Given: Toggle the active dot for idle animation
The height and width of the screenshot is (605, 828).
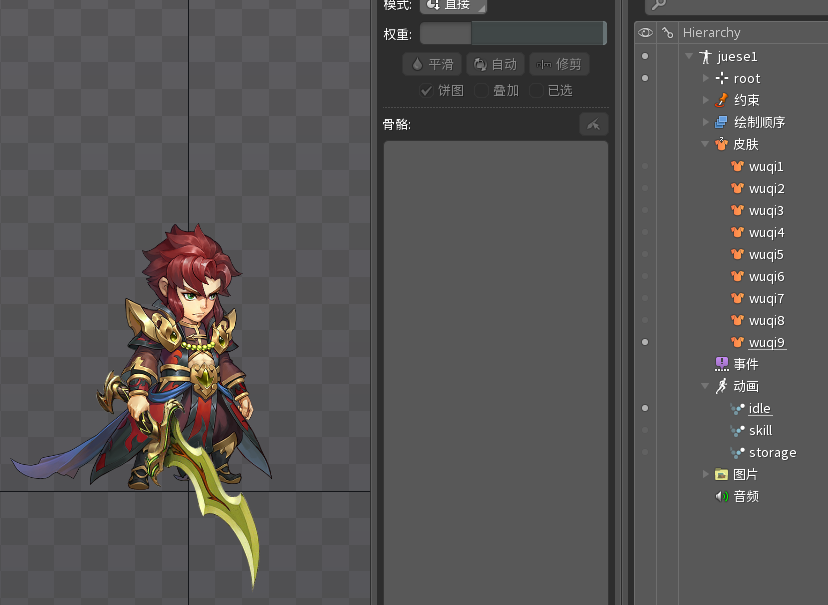Looking at the screenshot, I should (x=645, y=408).
